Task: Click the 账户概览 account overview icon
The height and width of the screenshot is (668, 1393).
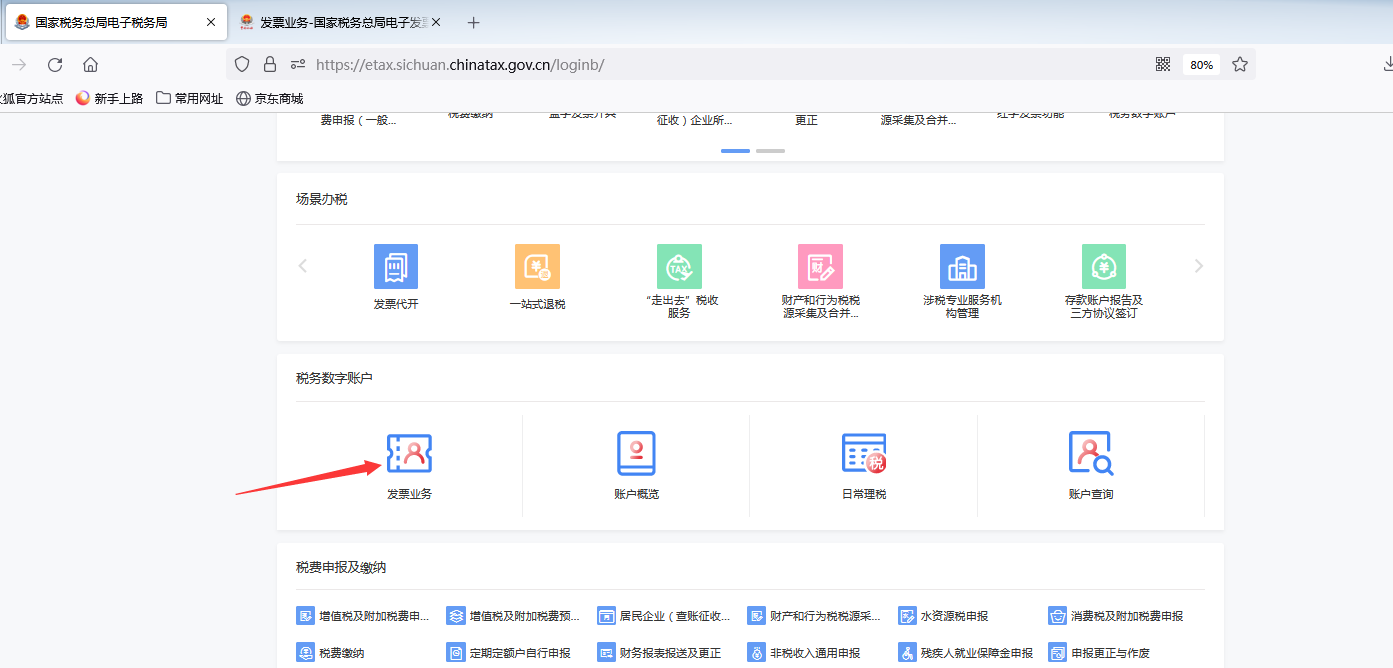Action: [636, 455]
